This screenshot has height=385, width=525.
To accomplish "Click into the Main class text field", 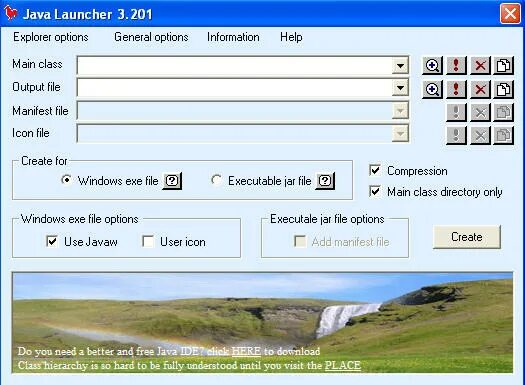I will [x=234, y=65].
